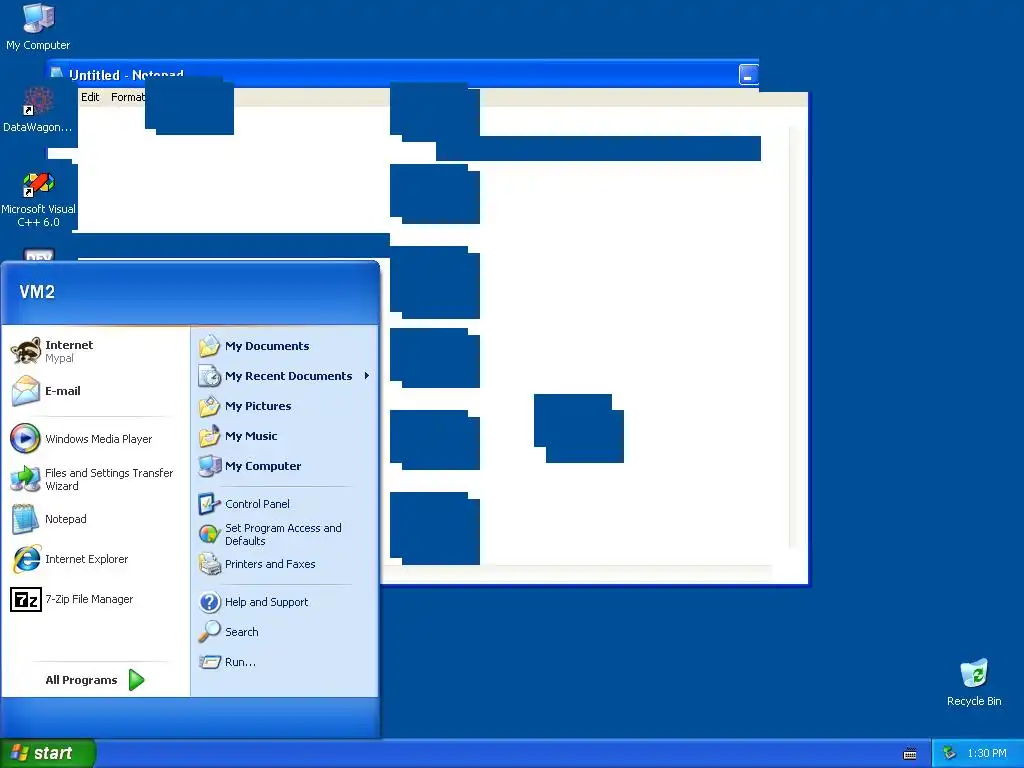Screen dimensions: 1024x768
Task: Click the network tray icon beside clock
Action: click(x=950, y=754)
